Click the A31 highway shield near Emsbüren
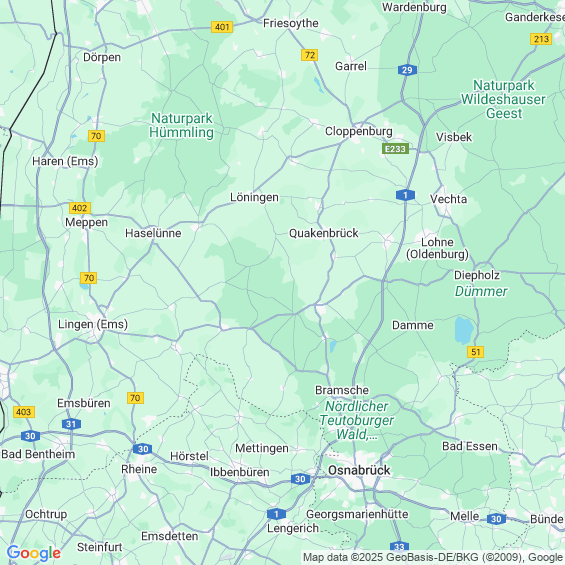 pyautogui.click(x=71, y=424)
